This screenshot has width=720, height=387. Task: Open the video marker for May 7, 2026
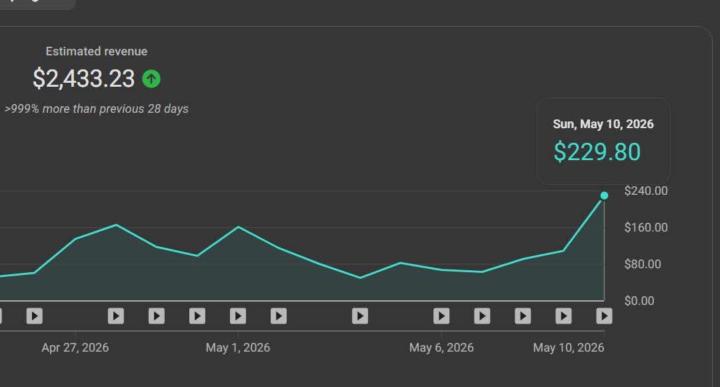[x=482, y=316]
